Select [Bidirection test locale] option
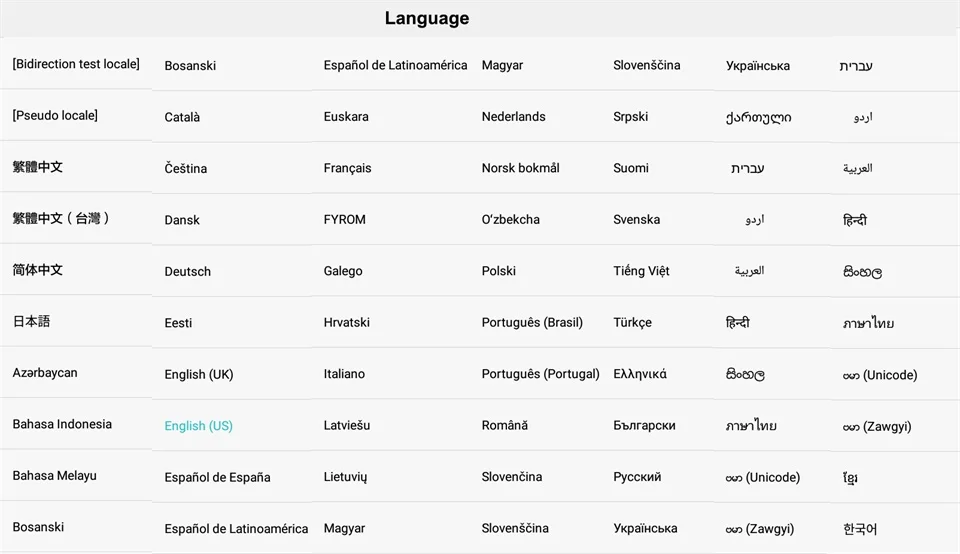The height and width of the screenshot is (554, 960). coord(76,64)
